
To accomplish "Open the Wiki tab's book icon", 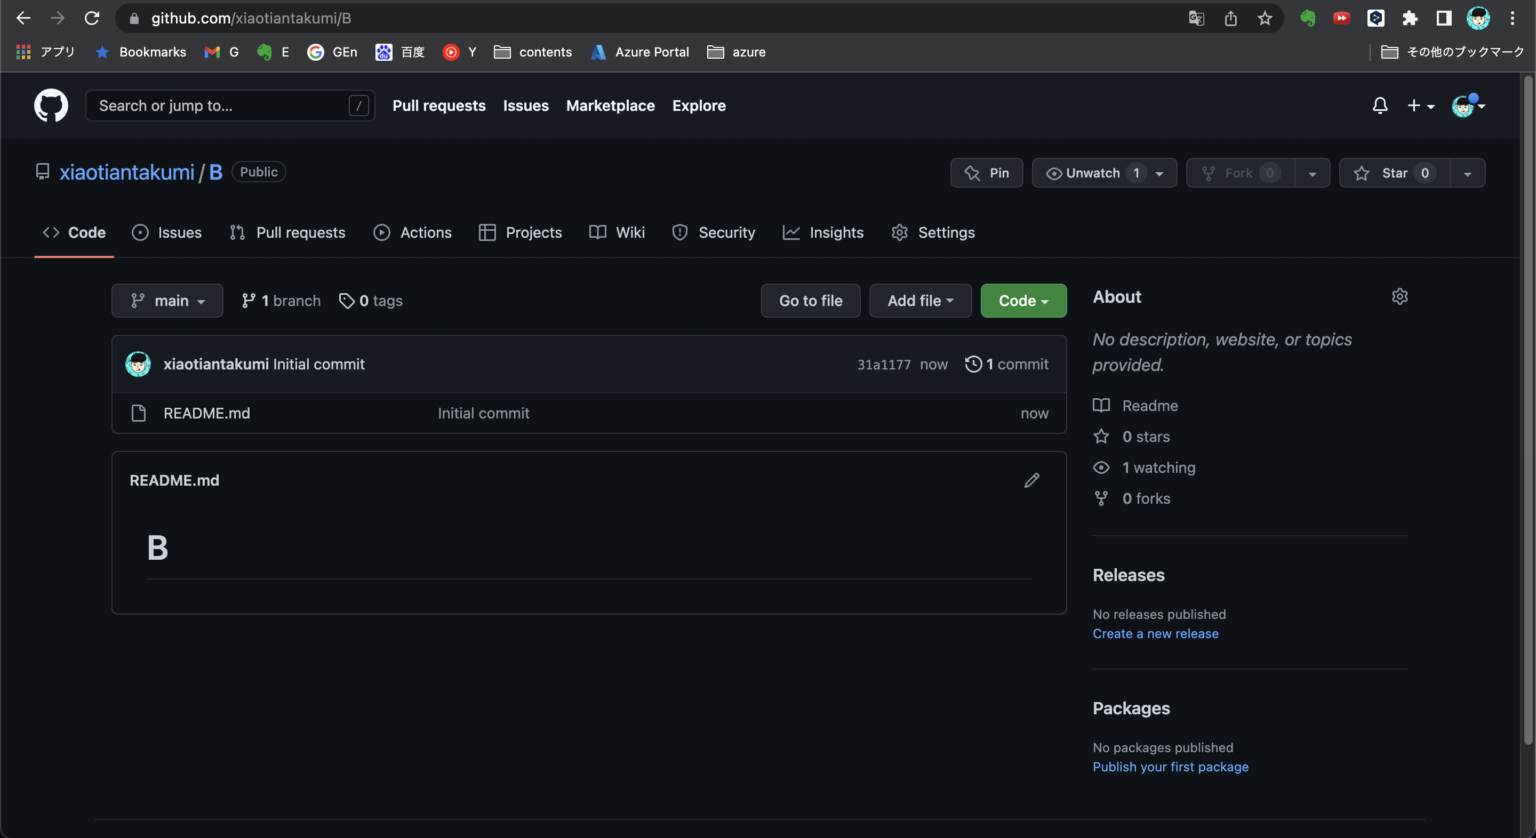I will pos(600,232).
